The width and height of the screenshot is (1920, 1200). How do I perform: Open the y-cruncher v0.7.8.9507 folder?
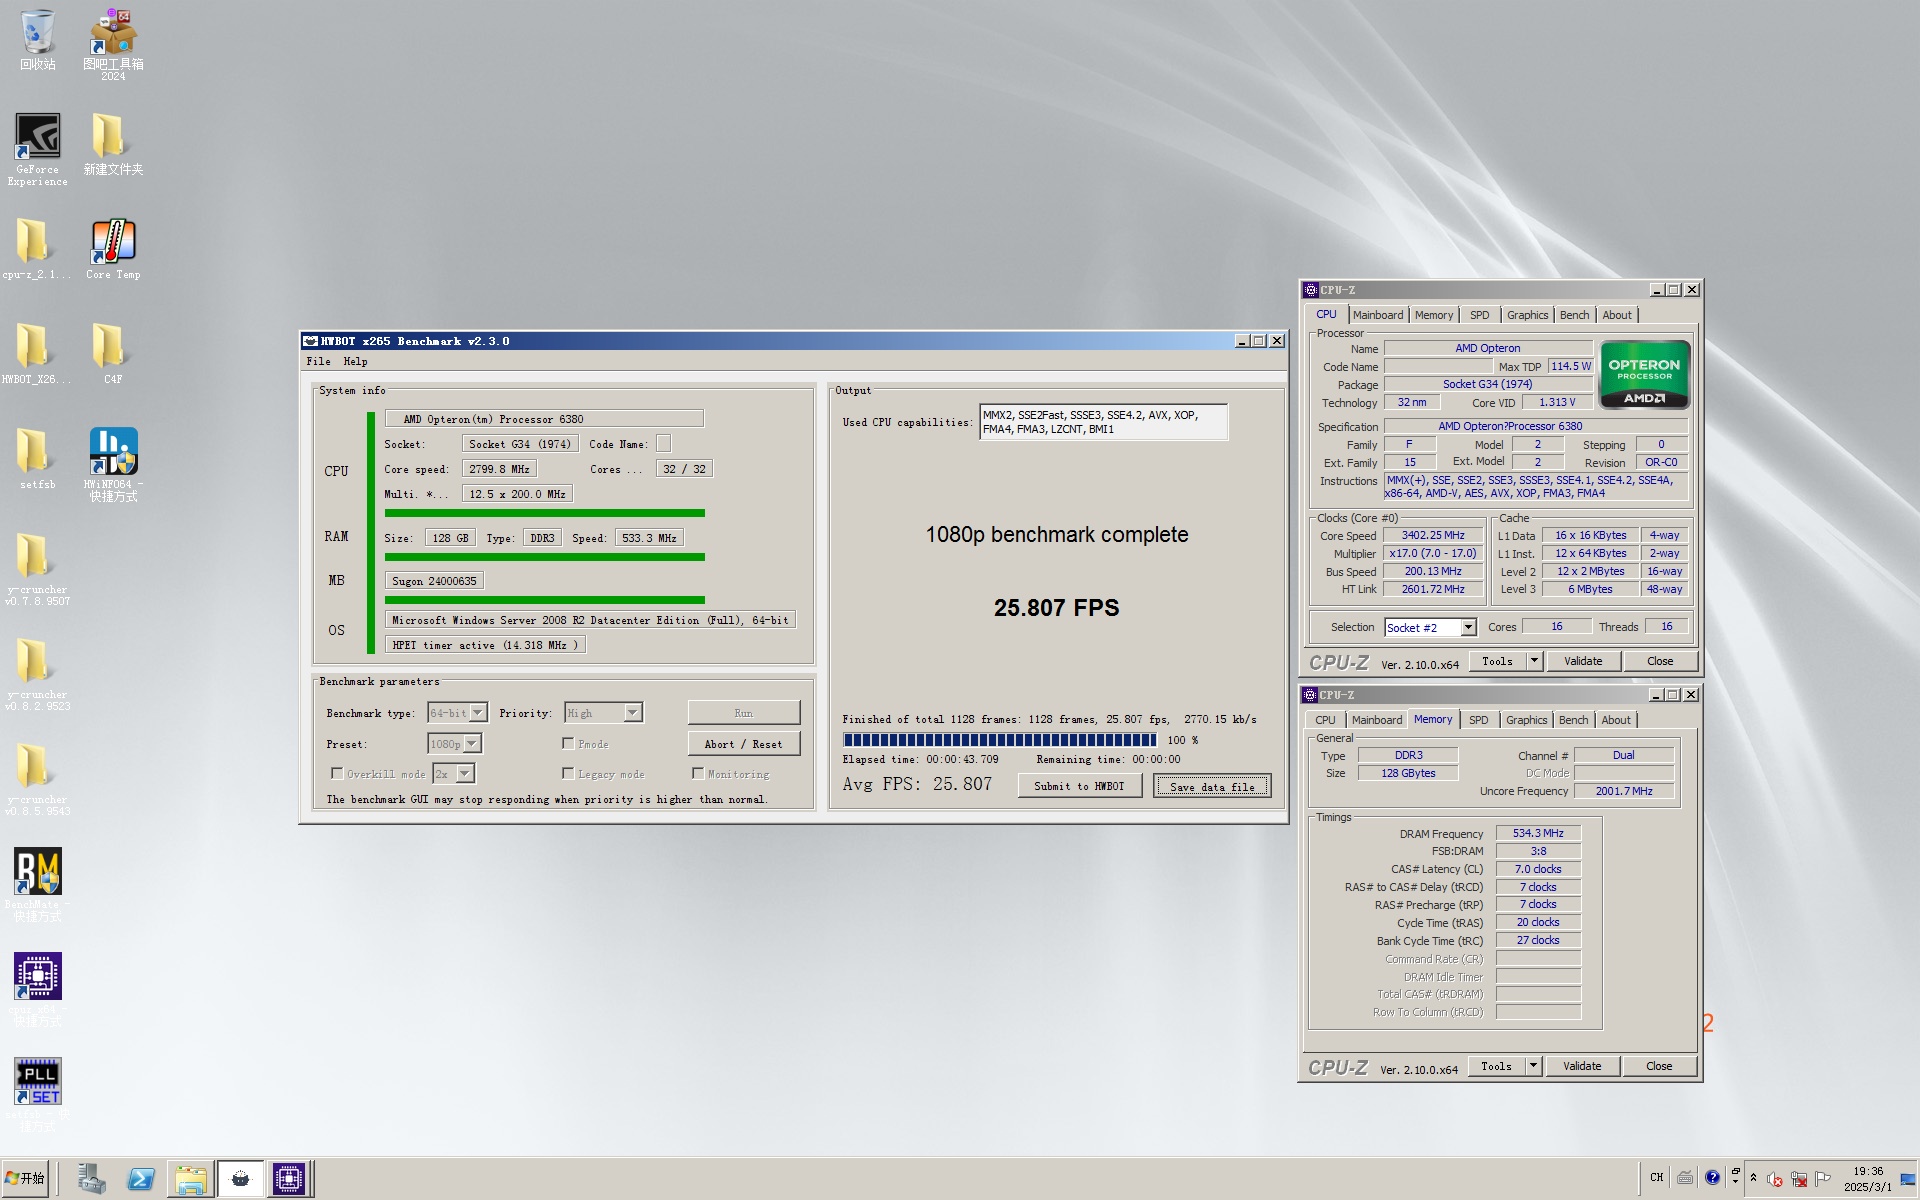[x=37, y=569]
